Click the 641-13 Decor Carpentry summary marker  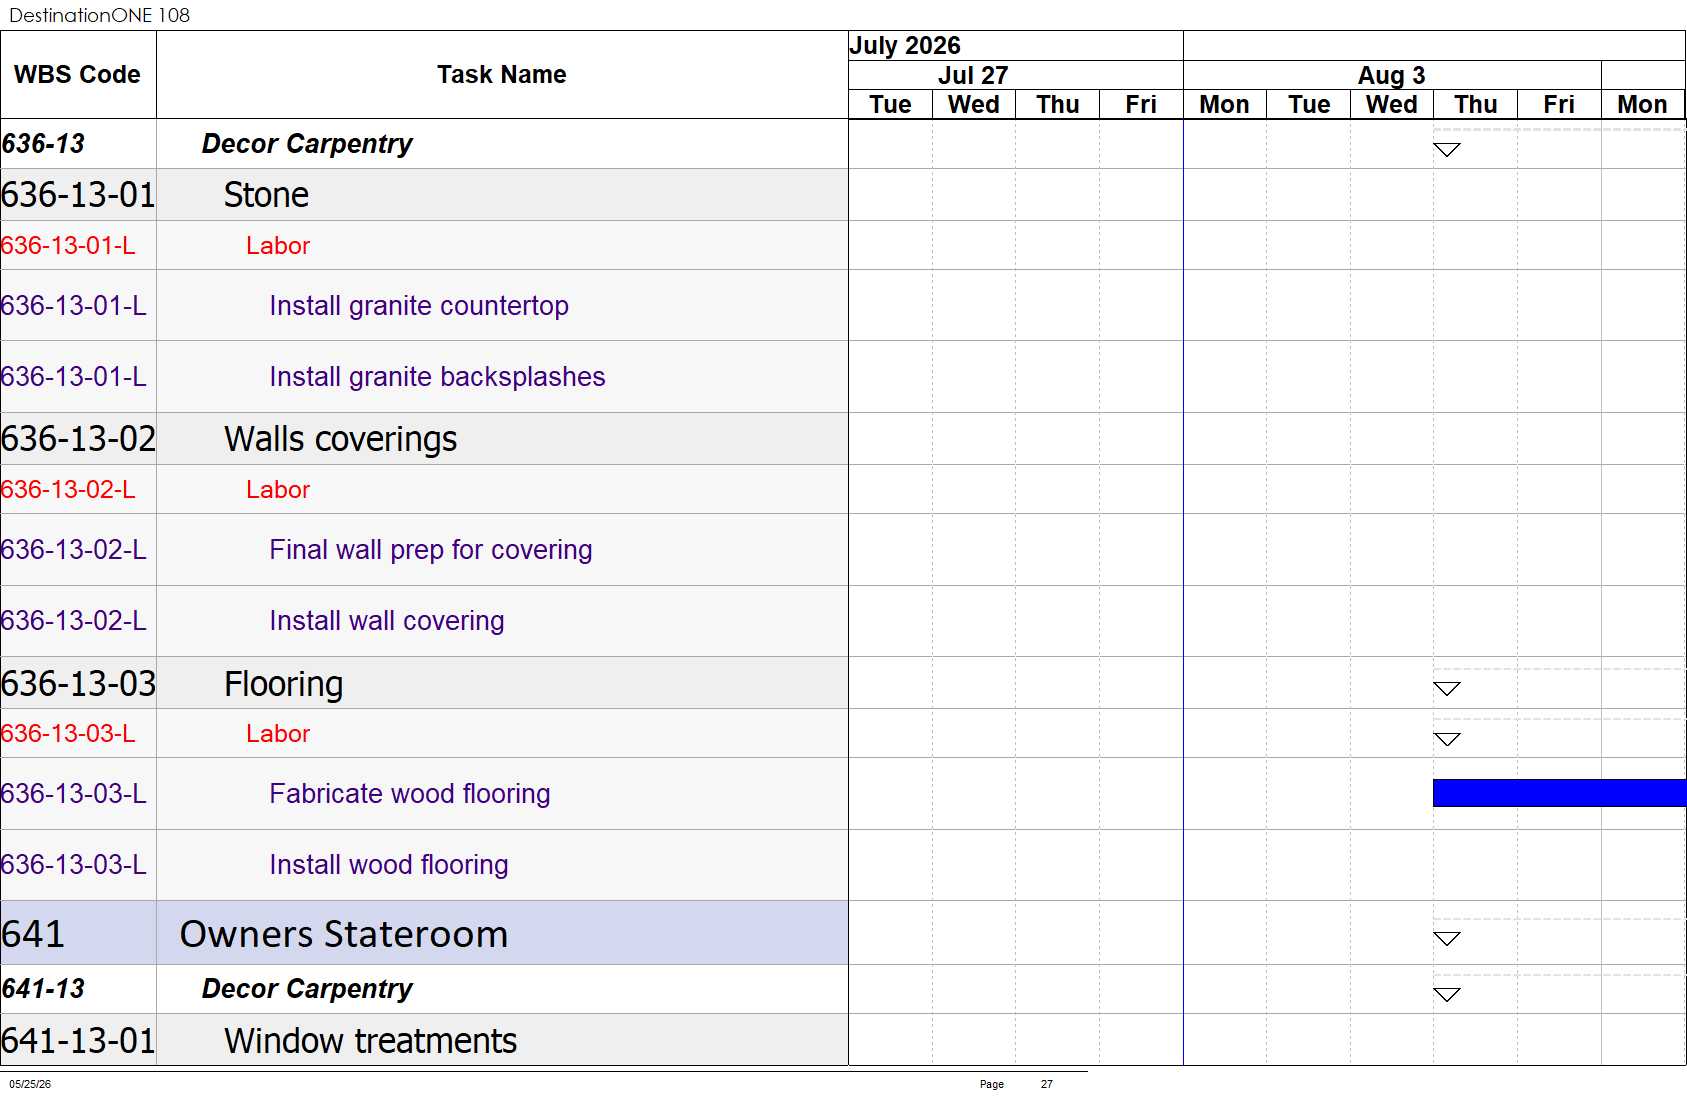click(x=1447, y=994)
